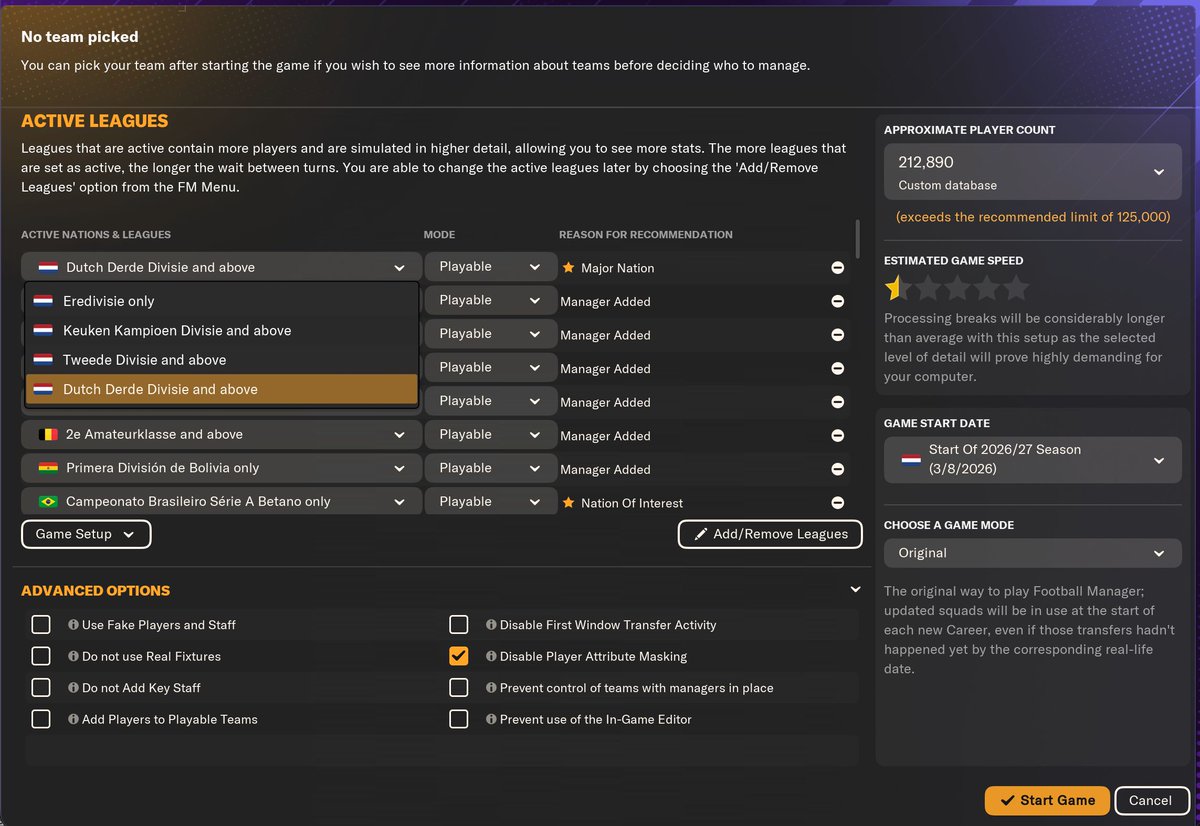This screenshot has height=826, width=1200.
Task: Click info icon for Add Players to Playable Teams
Action: (x=73, y=720)
